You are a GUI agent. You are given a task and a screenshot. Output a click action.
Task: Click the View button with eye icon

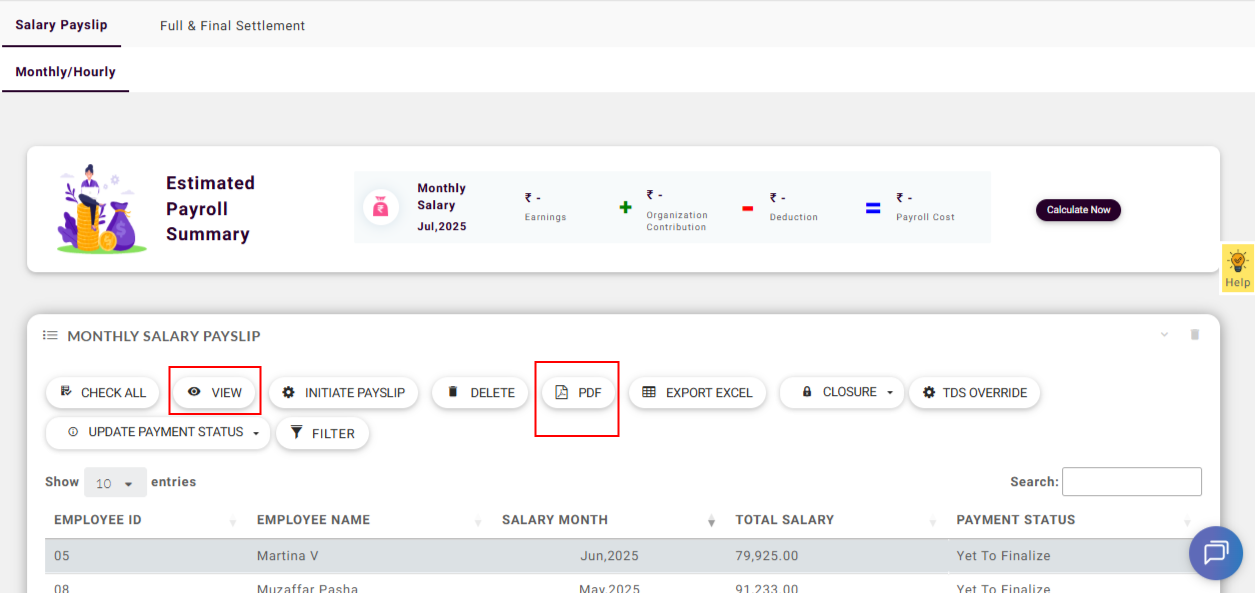coord(215,393)
